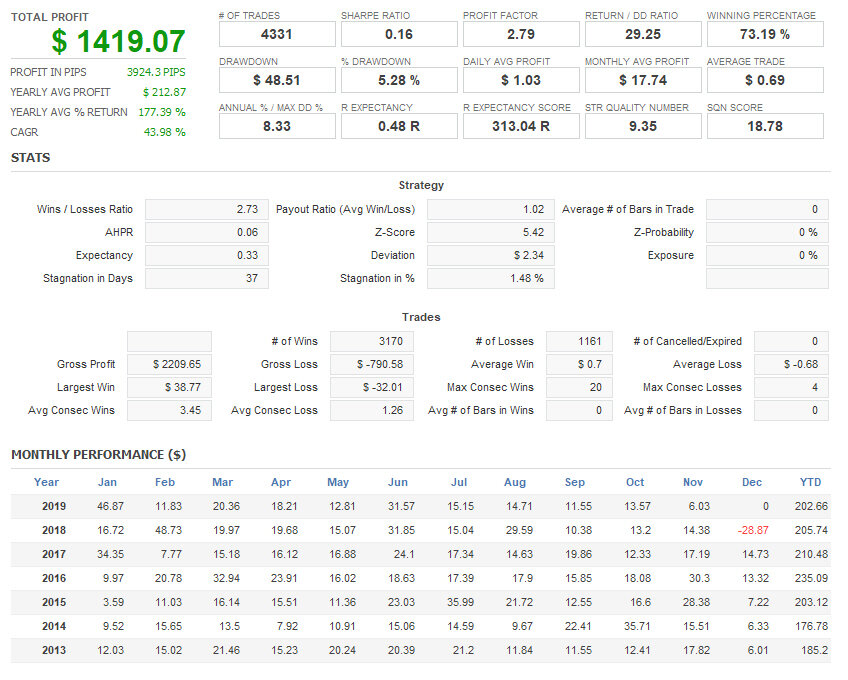Select Stagnation in % field 1.48 %
848x680 pixels.
pos(491,279)
